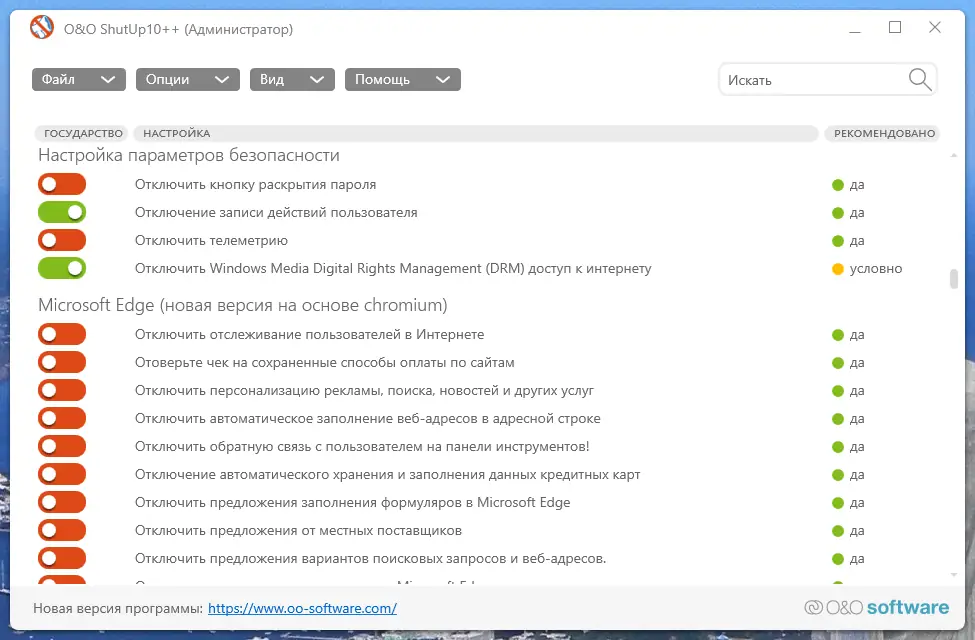
Task: Turn off the Отключение записи действий пользователя switch
Action: tap(62, 212)
